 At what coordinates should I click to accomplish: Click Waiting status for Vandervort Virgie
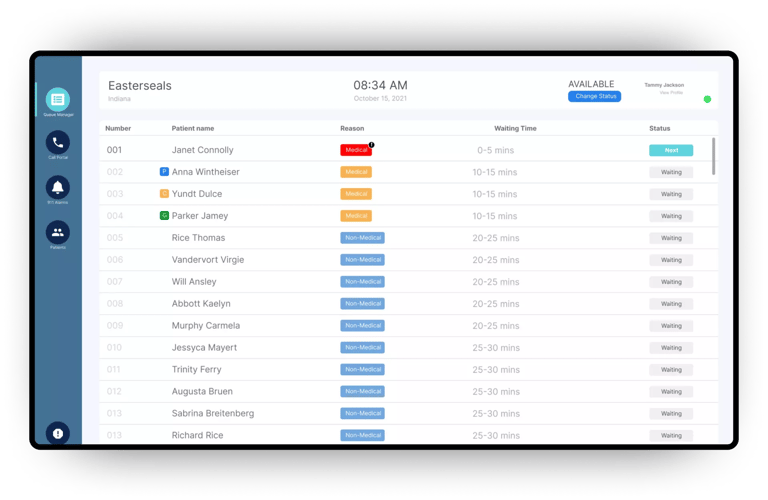click(671, 260)
